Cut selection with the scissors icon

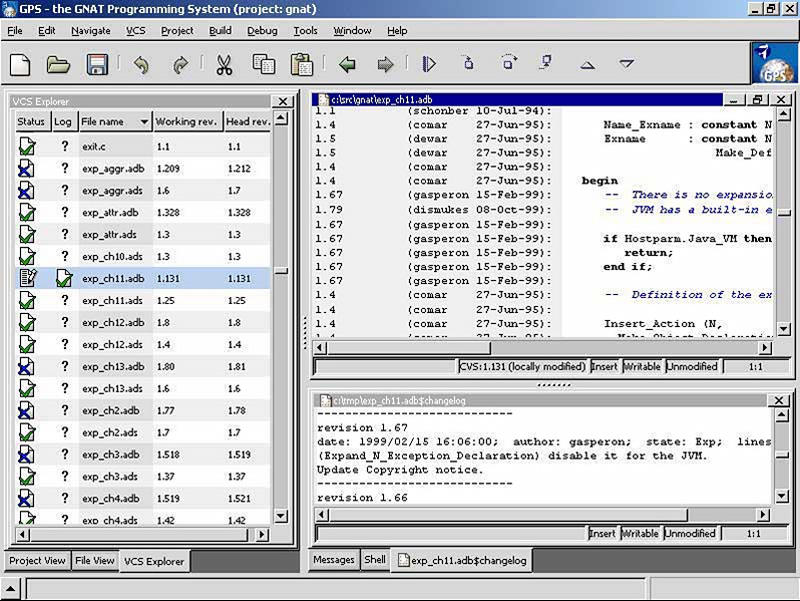224,65
